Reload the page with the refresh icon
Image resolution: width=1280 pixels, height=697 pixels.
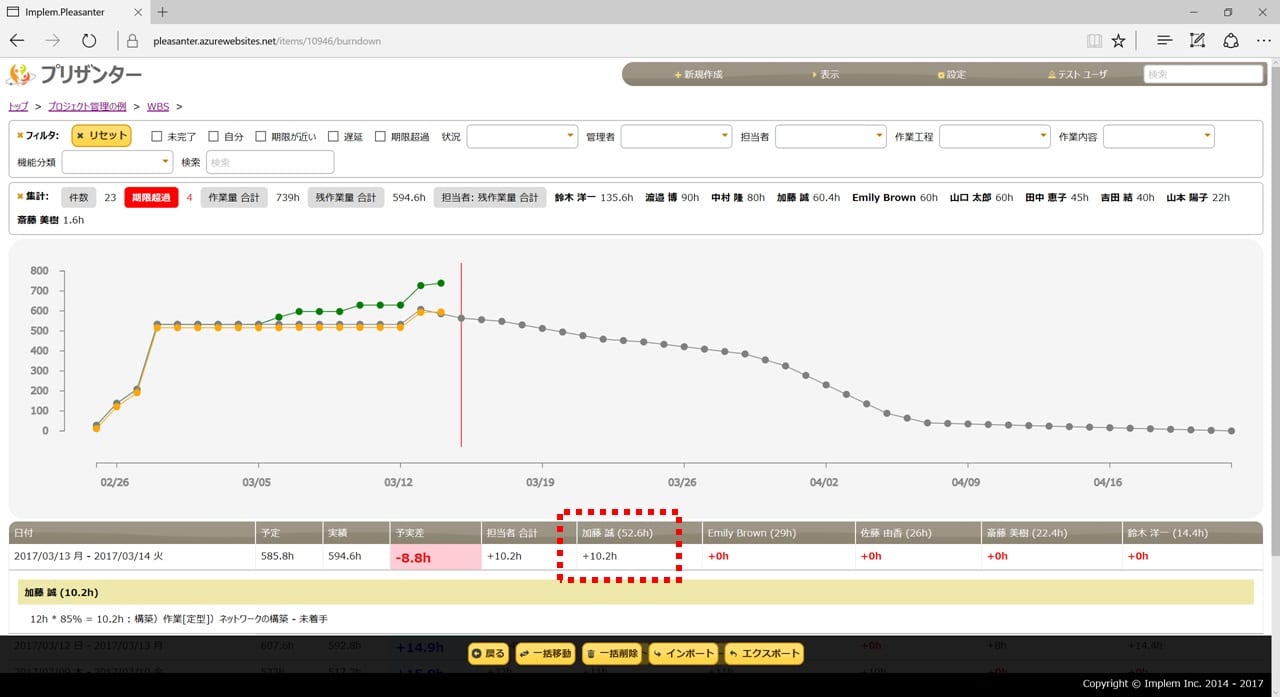pyautogui.click(x=89, y=41)
